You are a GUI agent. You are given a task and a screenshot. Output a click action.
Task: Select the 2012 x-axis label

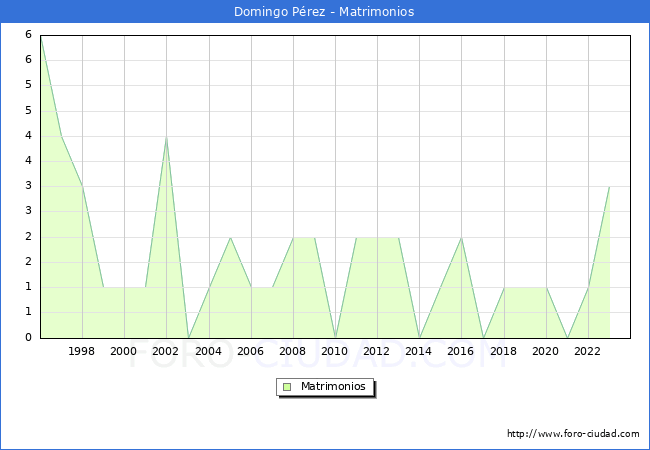point(377,351)
